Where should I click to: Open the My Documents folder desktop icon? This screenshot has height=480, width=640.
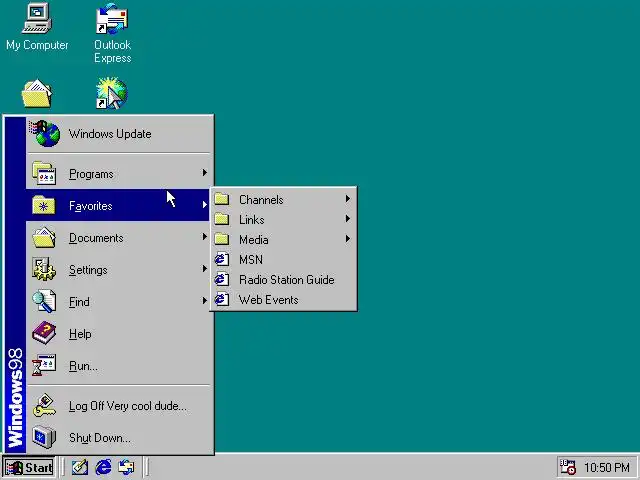[x=36, y=93]
